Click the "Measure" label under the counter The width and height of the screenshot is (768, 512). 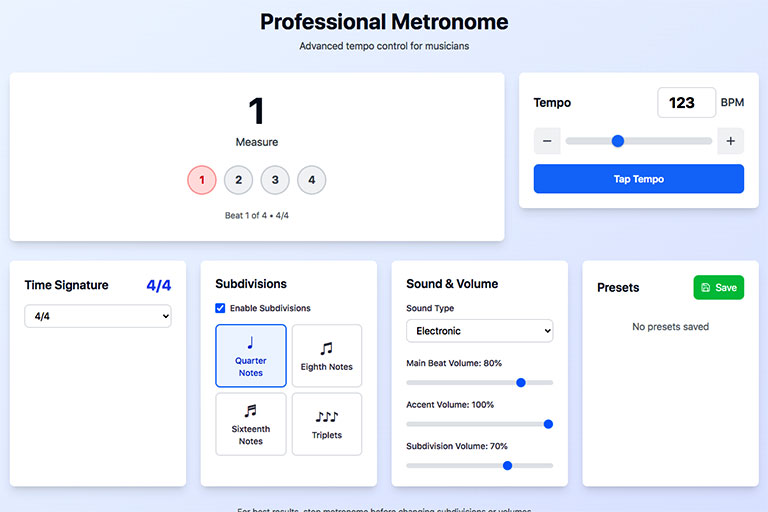click(x=257, y=142)
